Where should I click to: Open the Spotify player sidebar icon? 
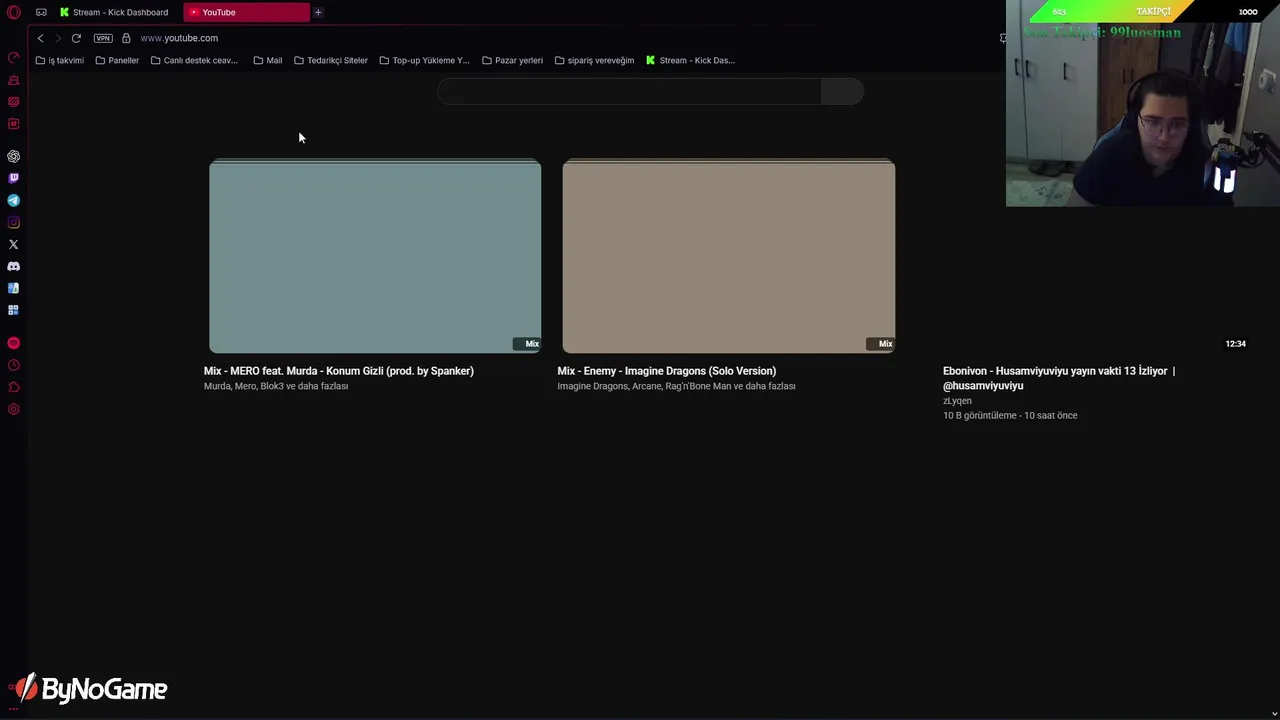[x=13, y=343]
